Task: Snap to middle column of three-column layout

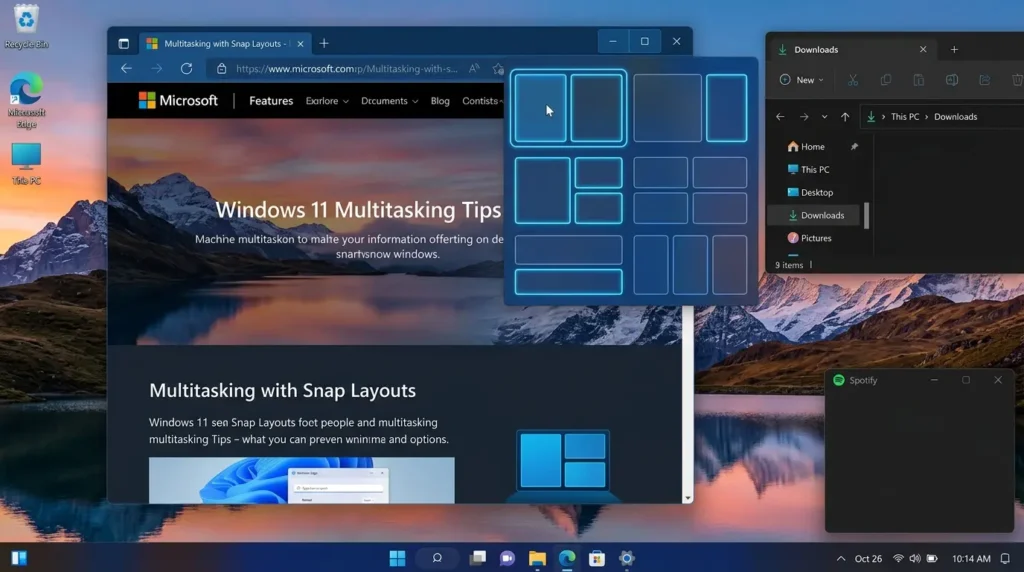Action: click(x=690, y=265)
